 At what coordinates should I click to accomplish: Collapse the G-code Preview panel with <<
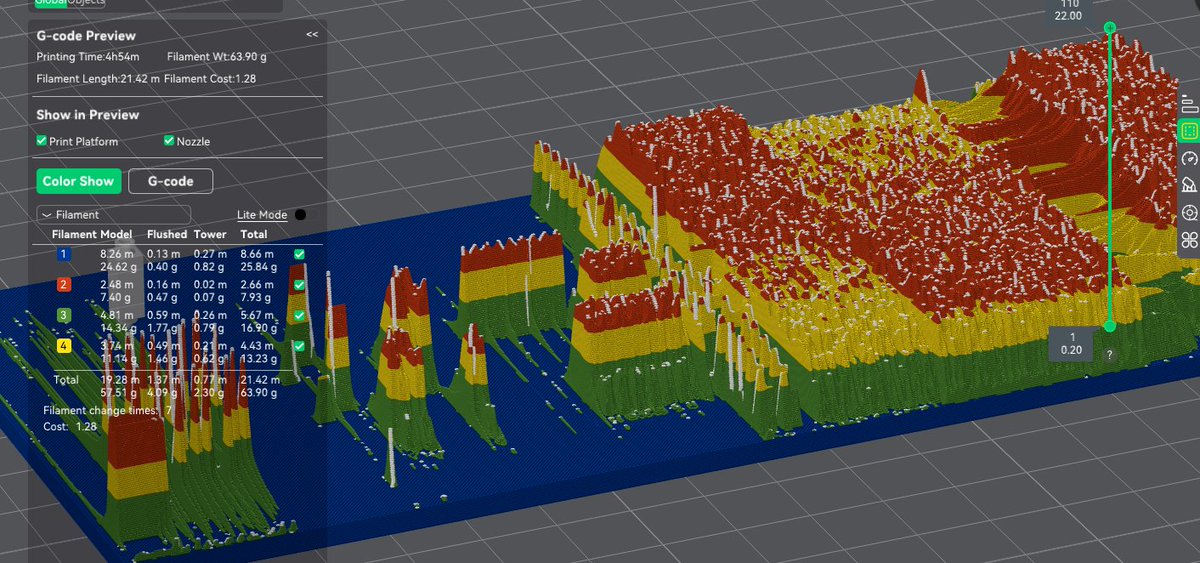click(x=312, y=34)
